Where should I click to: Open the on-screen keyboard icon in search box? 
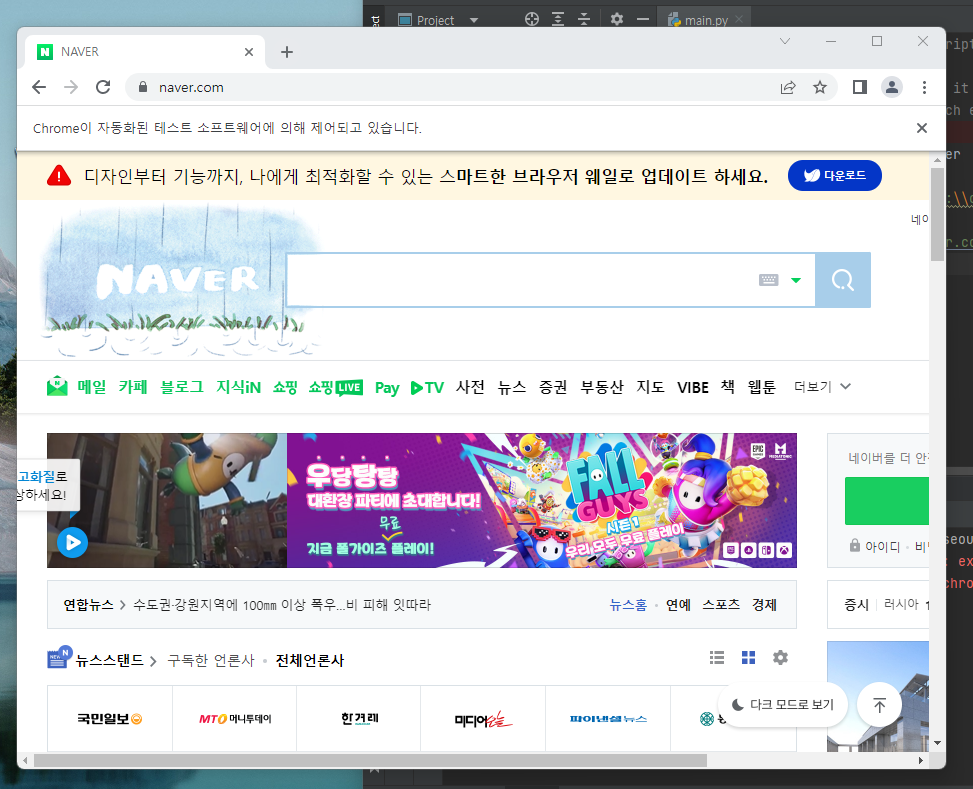pos(768,280)
